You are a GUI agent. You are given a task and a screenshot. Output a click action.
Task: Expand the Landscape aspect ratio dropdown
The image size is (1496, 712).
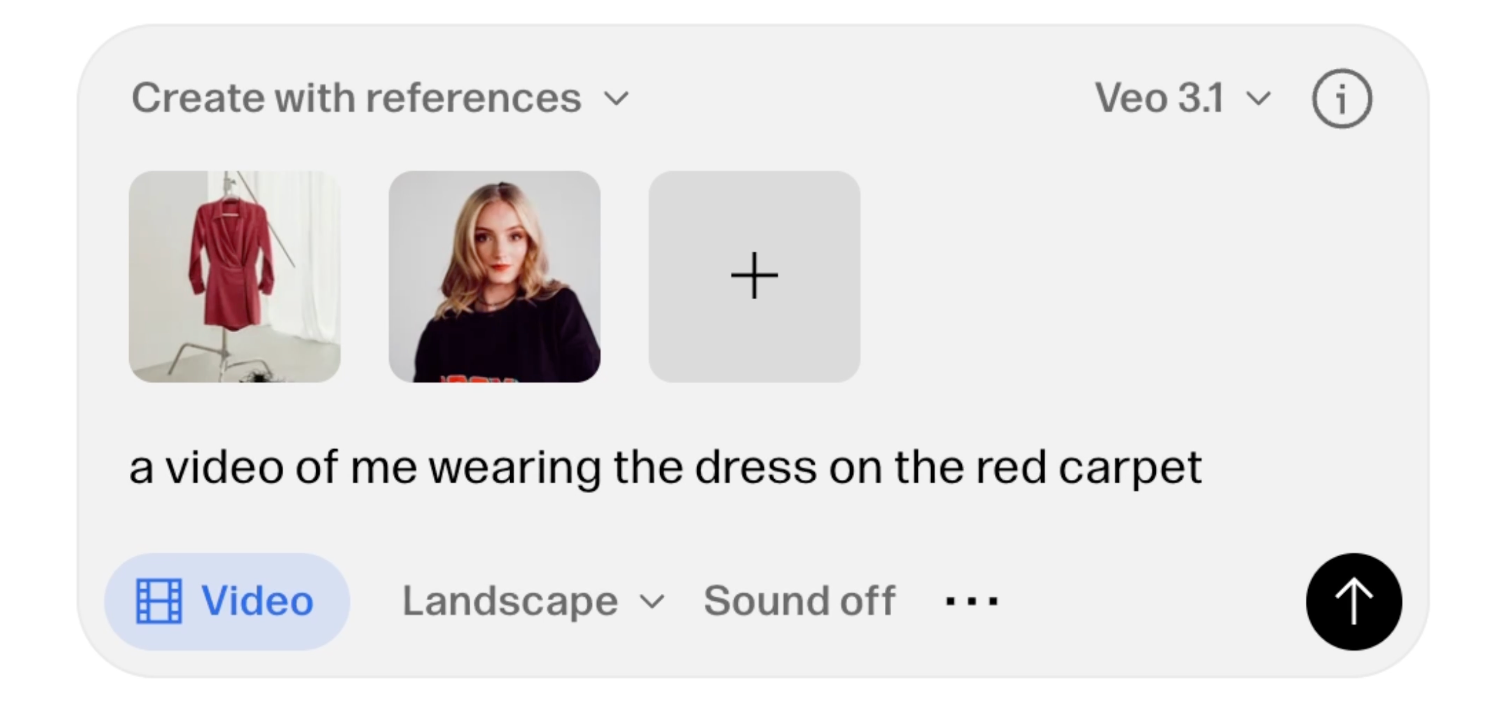click(510, 602)
